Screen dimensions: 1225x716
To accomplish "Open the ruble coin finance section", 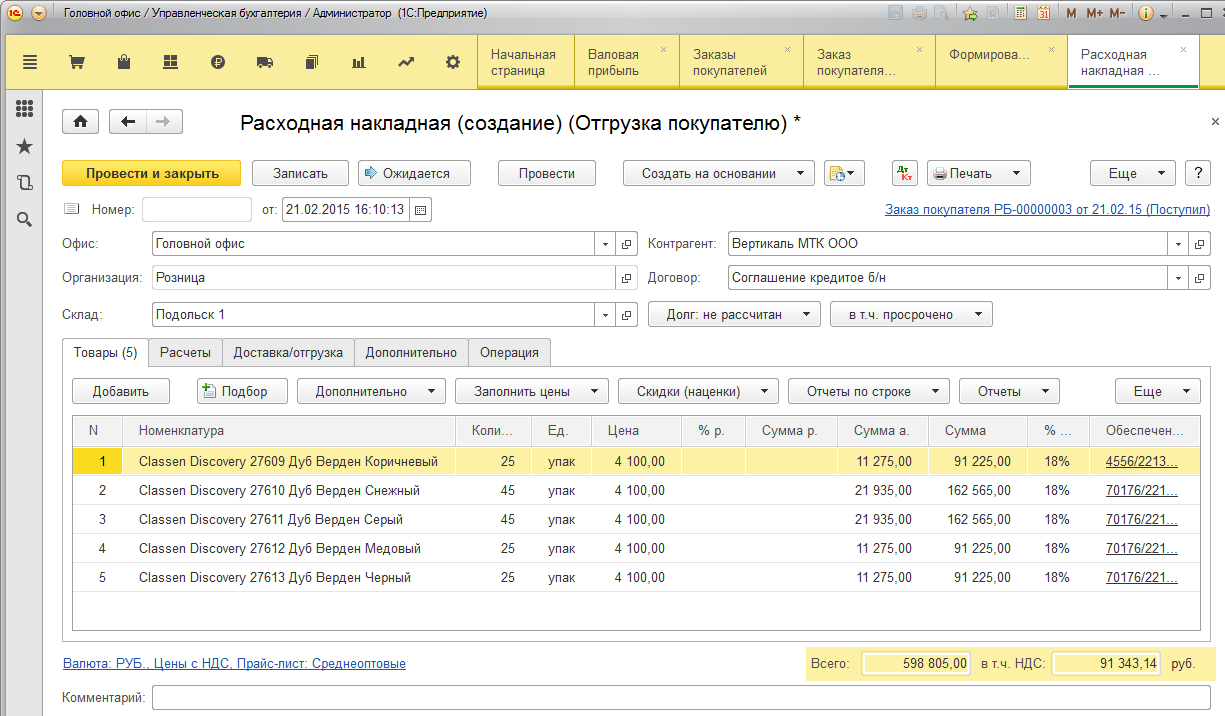I will 218,62.
